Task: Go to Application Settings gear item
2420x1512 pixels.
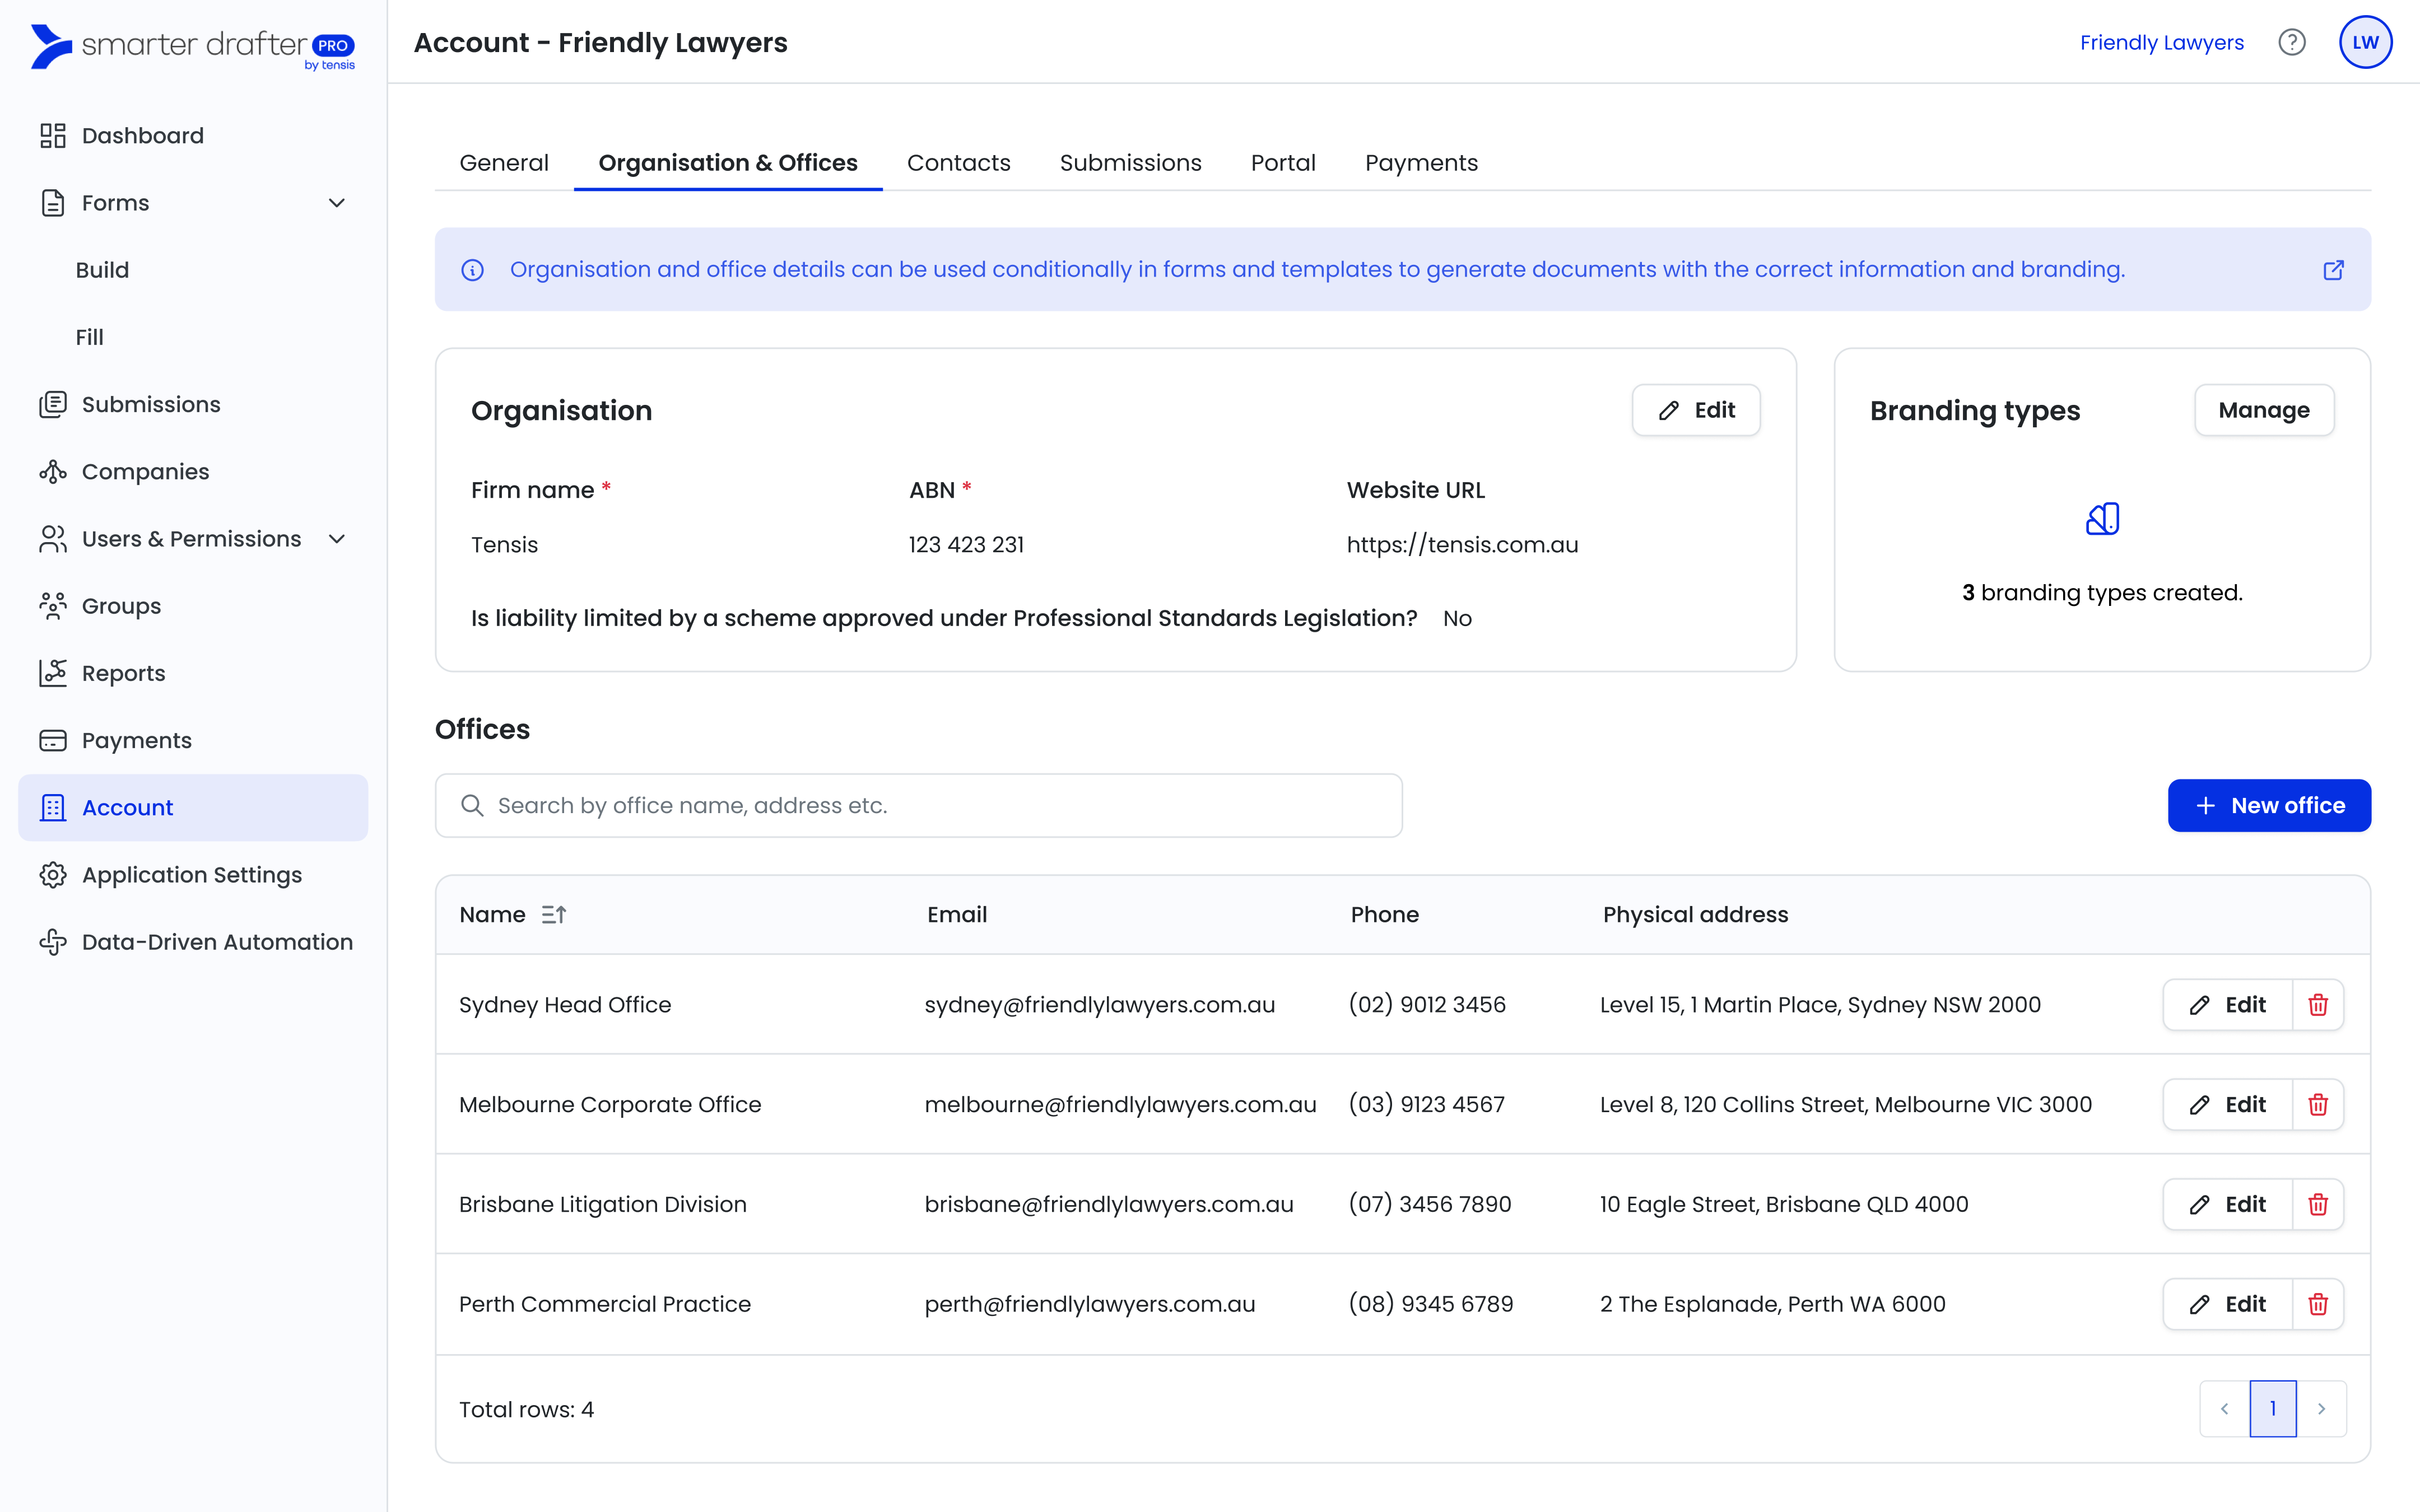Action: click(191, 874)
